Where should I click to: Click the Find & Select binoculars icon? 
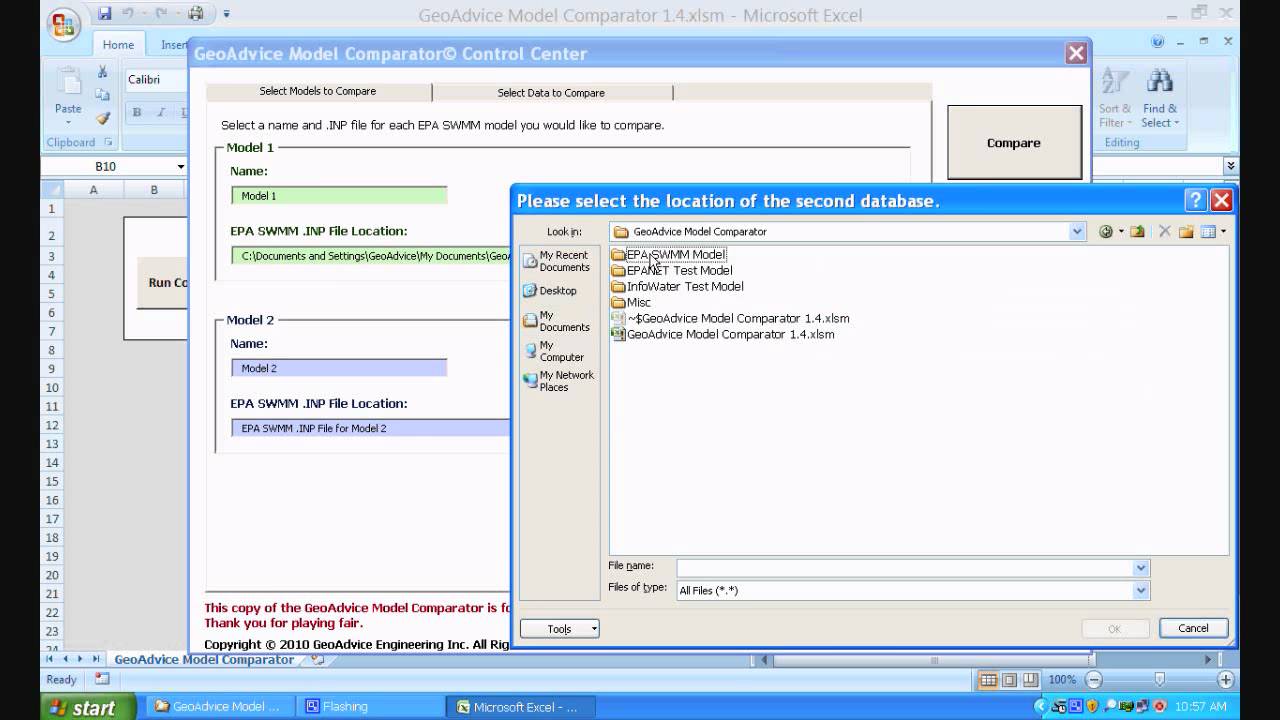(x=1160, y=82)
